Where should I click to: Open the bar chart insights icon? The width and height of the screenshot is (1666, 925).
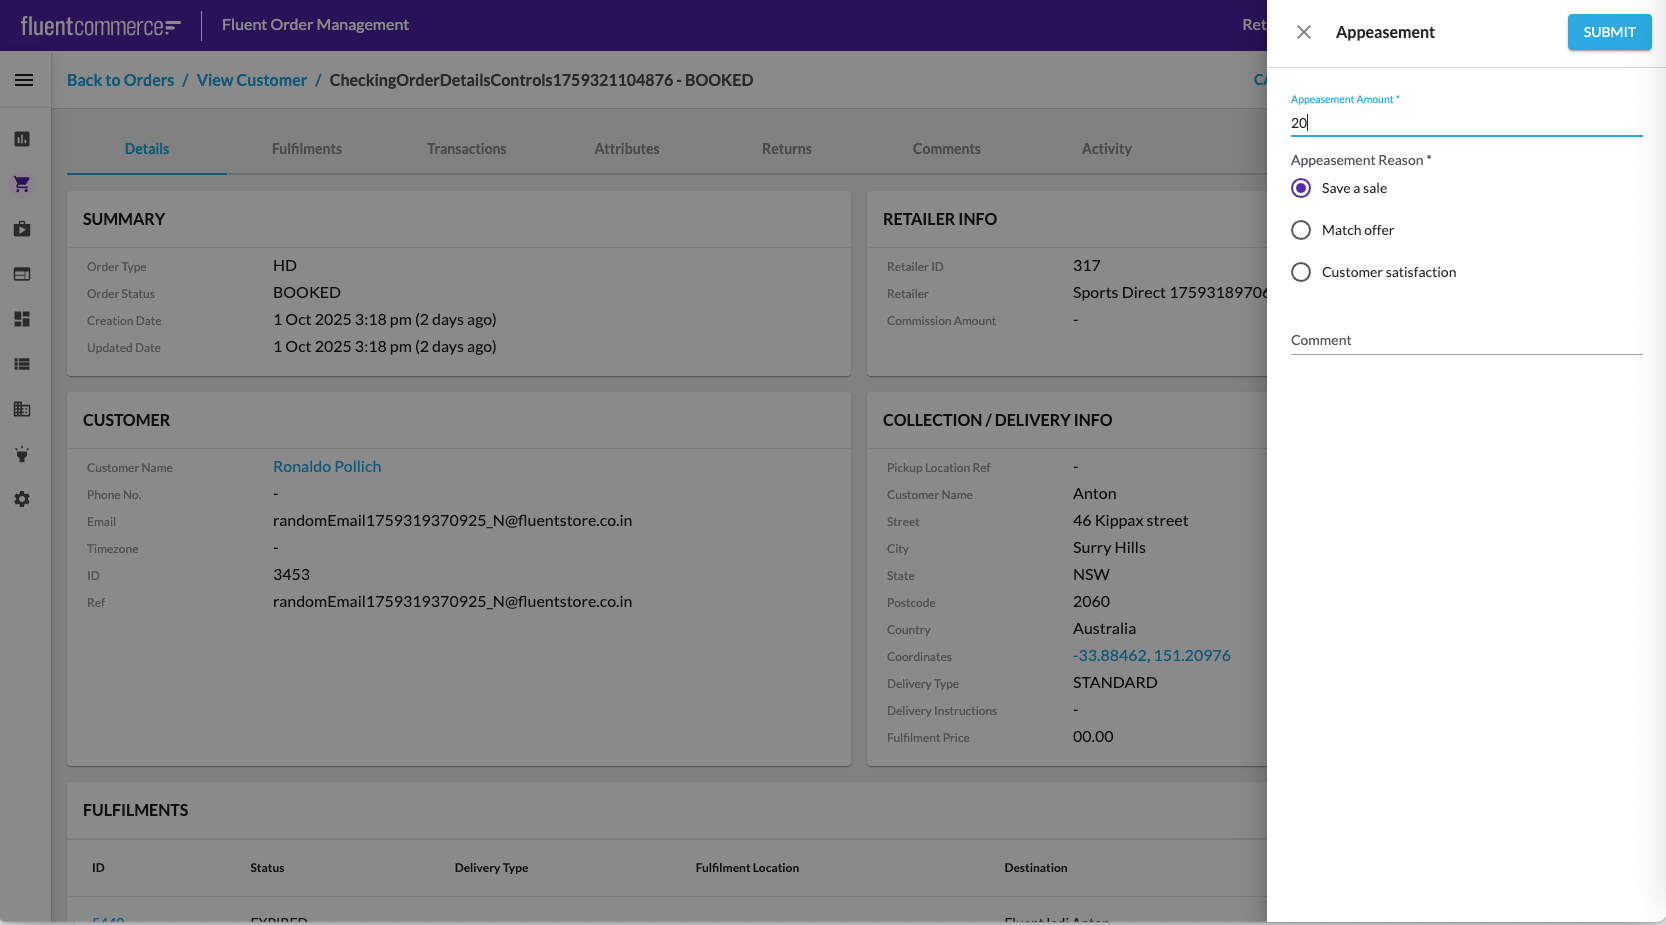tap(22, 139)
